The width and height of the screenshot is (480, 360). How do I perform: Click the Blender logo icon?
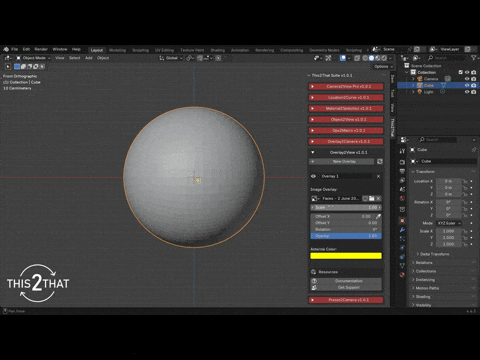coord(6,49)
